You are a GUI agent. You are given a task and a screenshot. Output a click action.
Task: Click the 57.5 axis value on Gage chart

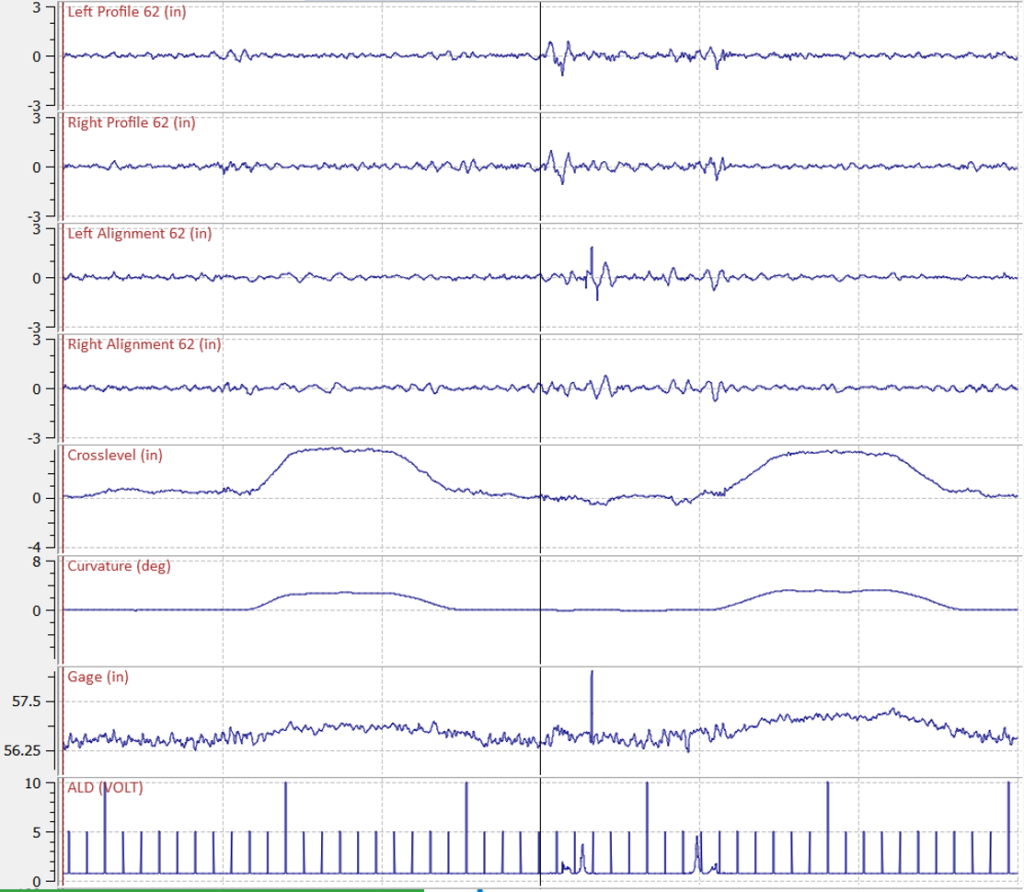pos(26,701)
